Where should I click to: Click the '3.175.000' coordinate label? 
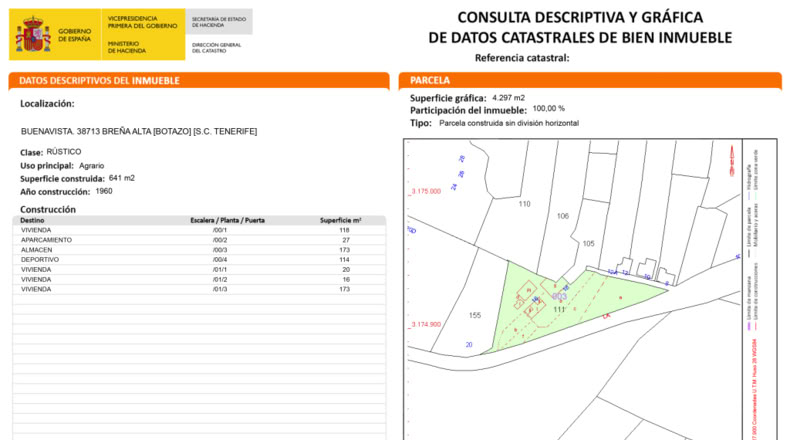426,192
